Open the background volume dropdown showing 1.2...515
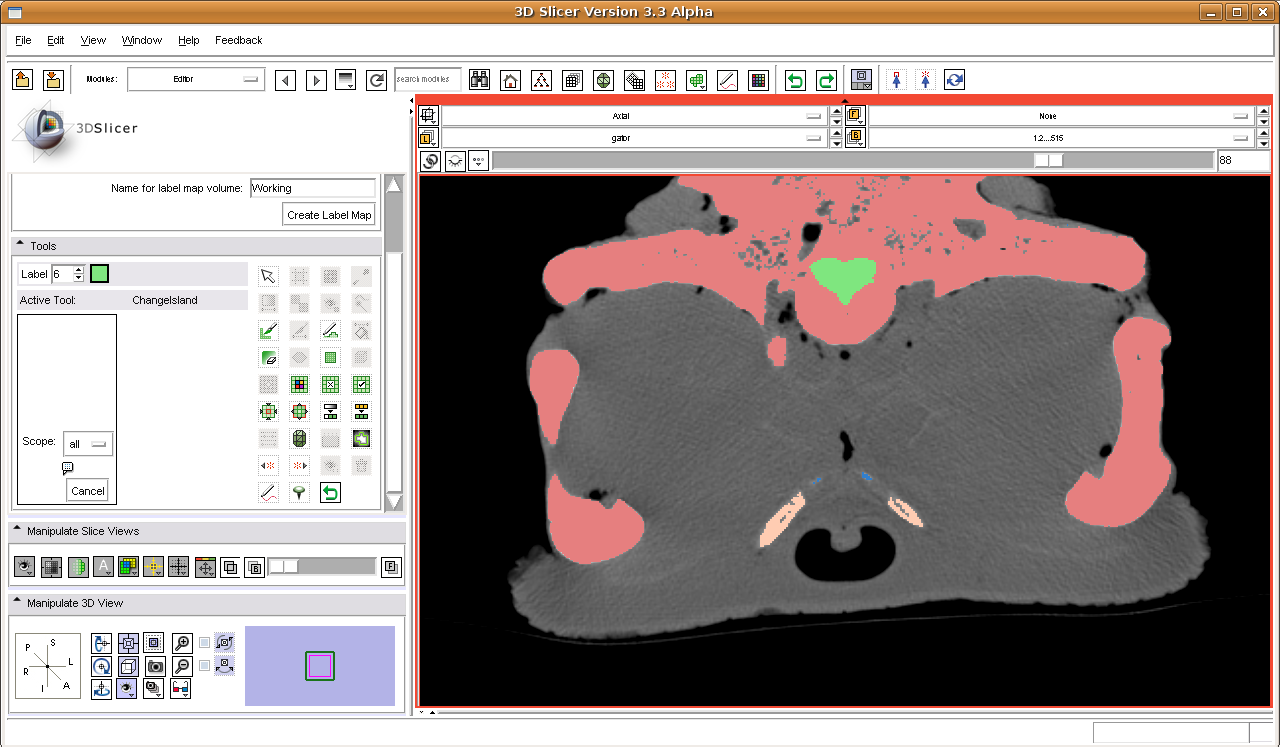Image resolution: width=1280 pixels, height=747 pixels. click(x=1060, y=138)
